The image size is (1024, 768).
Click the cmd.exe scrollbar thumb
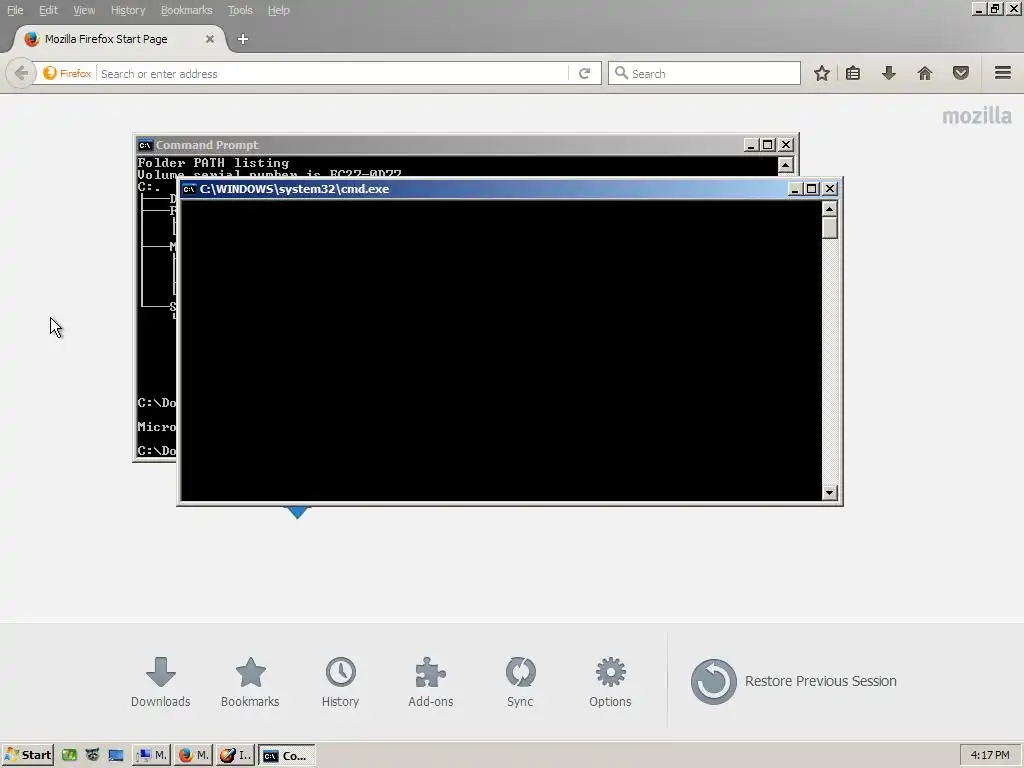829,228
